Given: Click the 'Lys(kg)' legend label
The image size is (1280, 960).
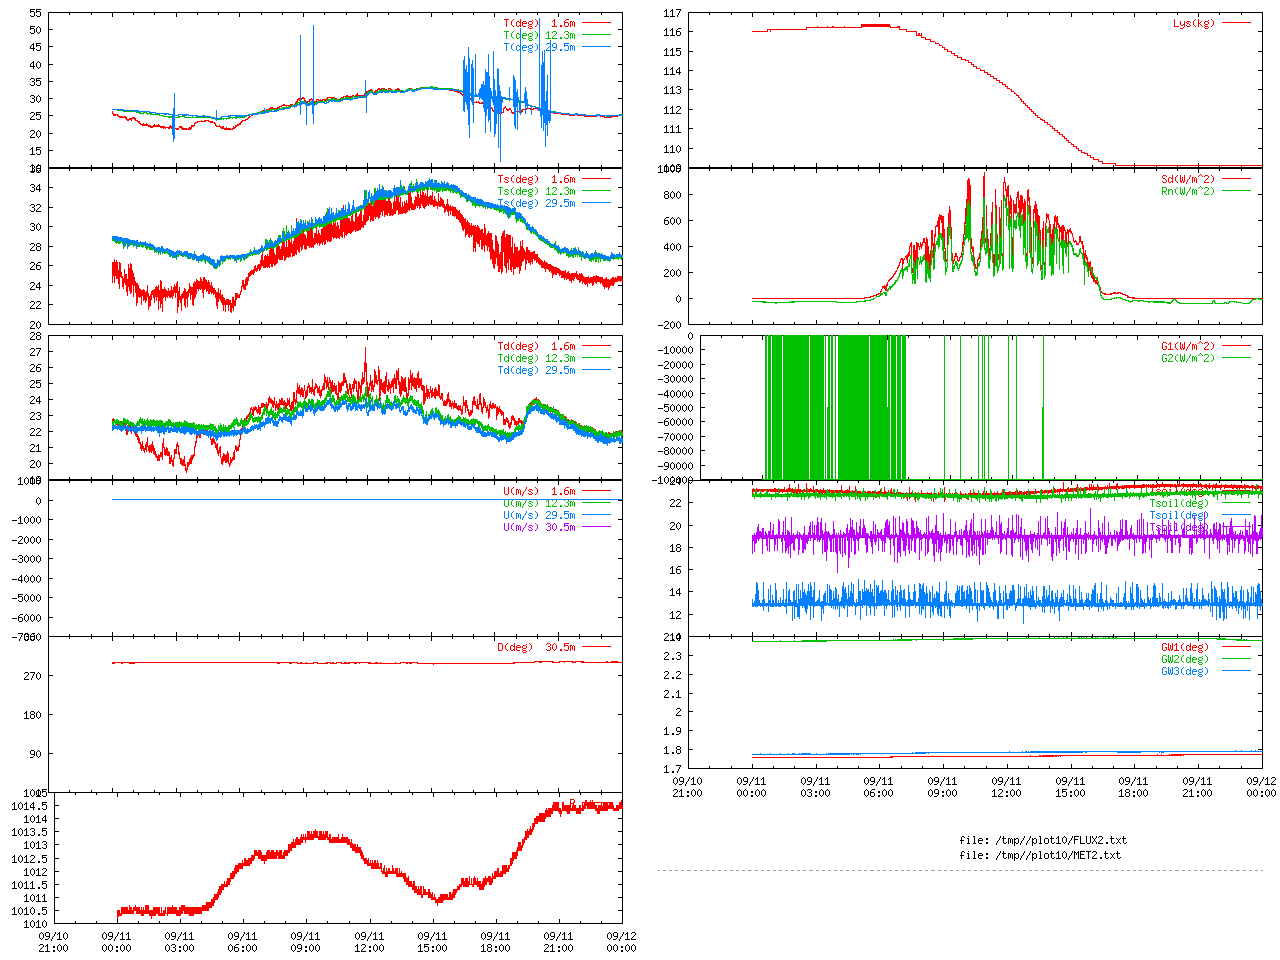Looking at the screenshot, I should coord(1195,23).
